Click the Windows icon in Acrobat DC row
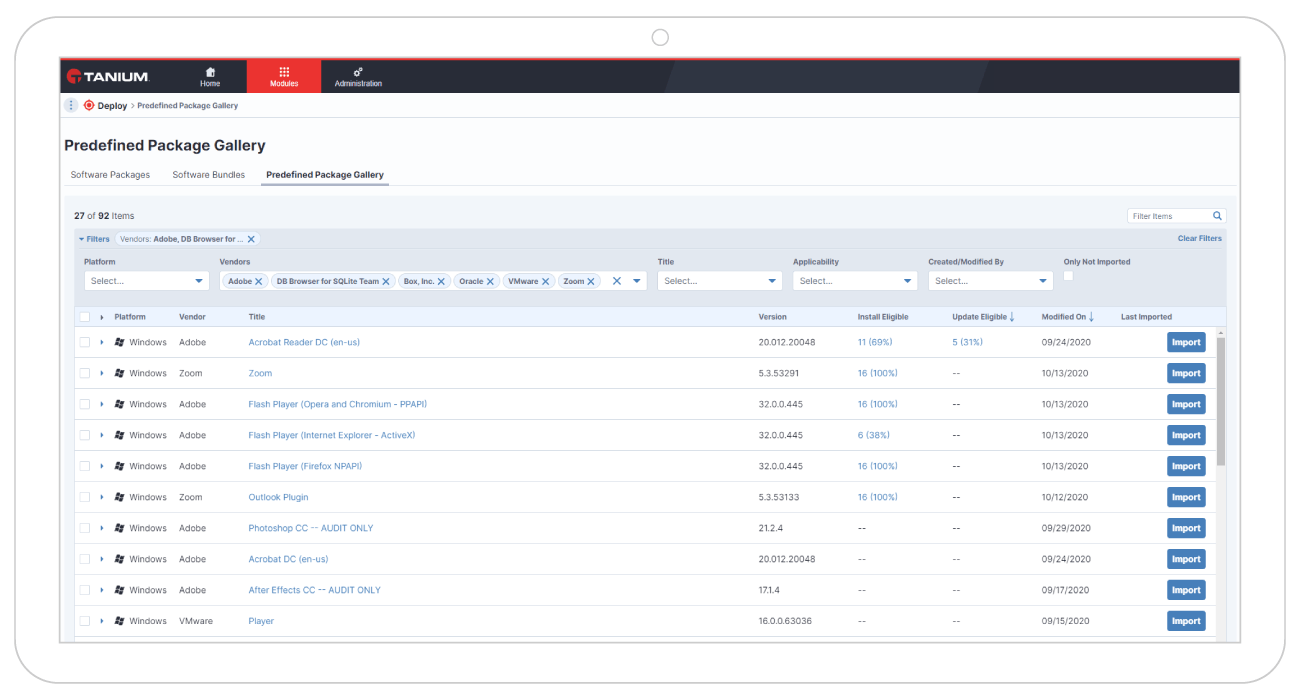Screen dimensions: 1300x700 (119, 559)
